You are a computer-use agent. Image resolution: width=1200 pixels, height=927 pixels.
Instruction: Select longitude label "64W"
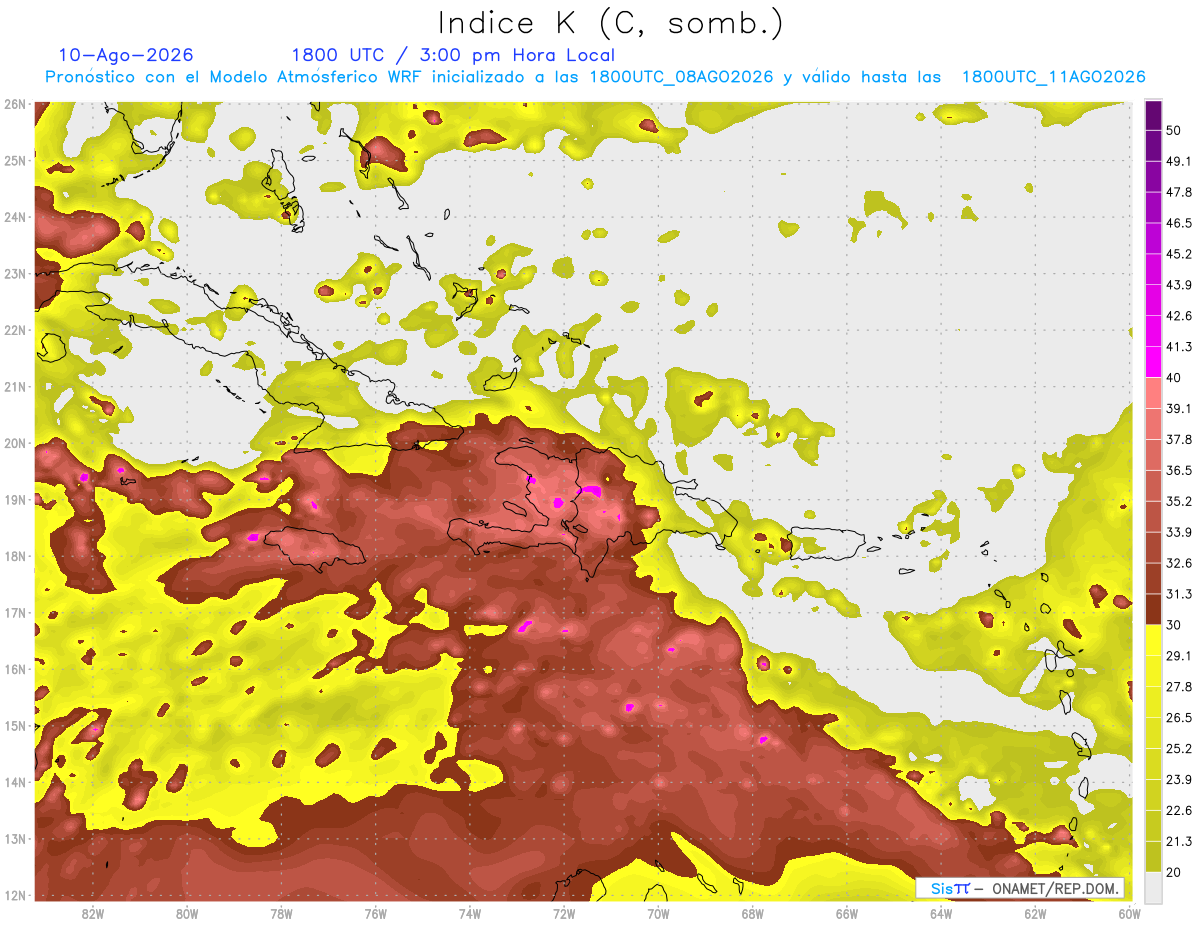[x=941, y=914]
